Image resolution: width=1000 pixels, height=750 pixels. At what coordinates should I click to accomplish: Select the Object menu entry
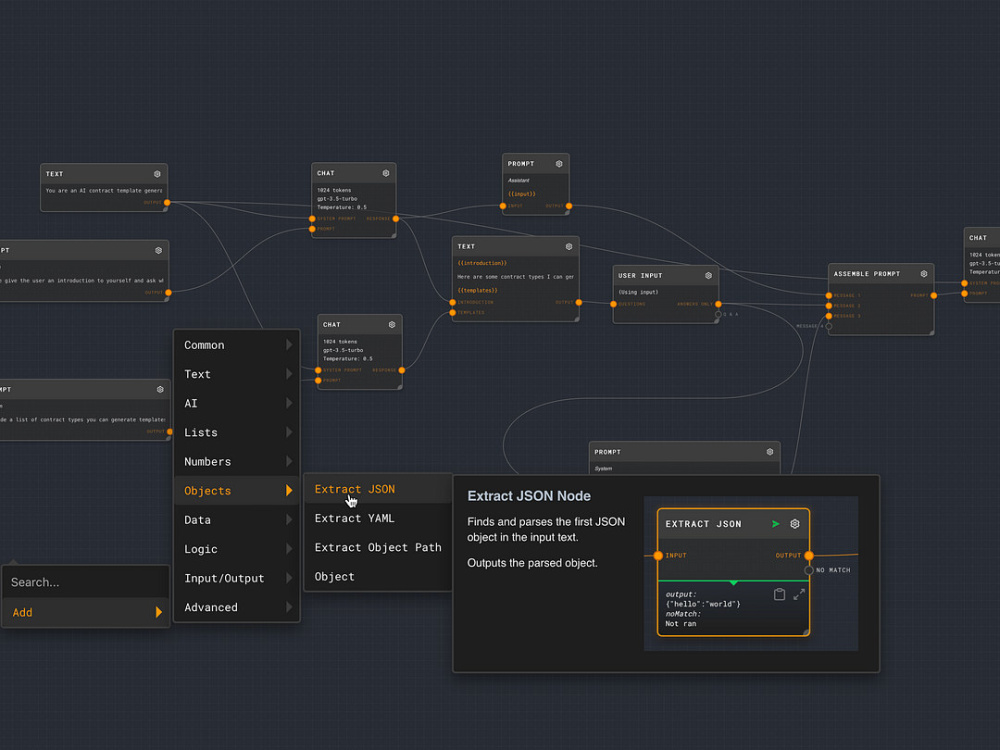[x=378, y=577]
